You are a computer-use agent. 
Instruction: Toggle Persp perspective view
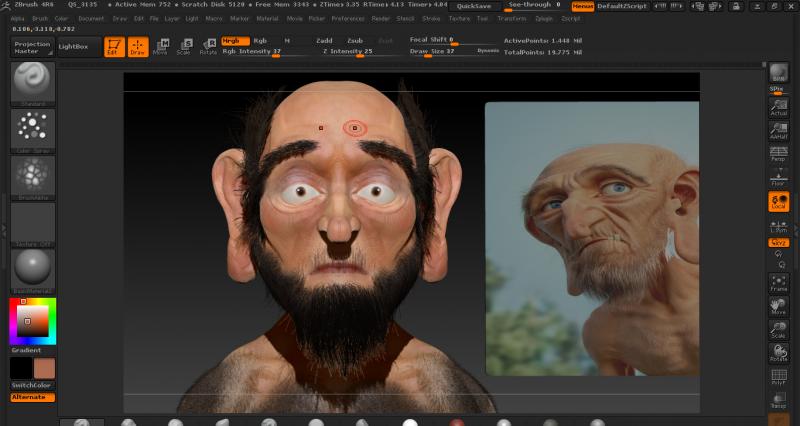point(779,154)
